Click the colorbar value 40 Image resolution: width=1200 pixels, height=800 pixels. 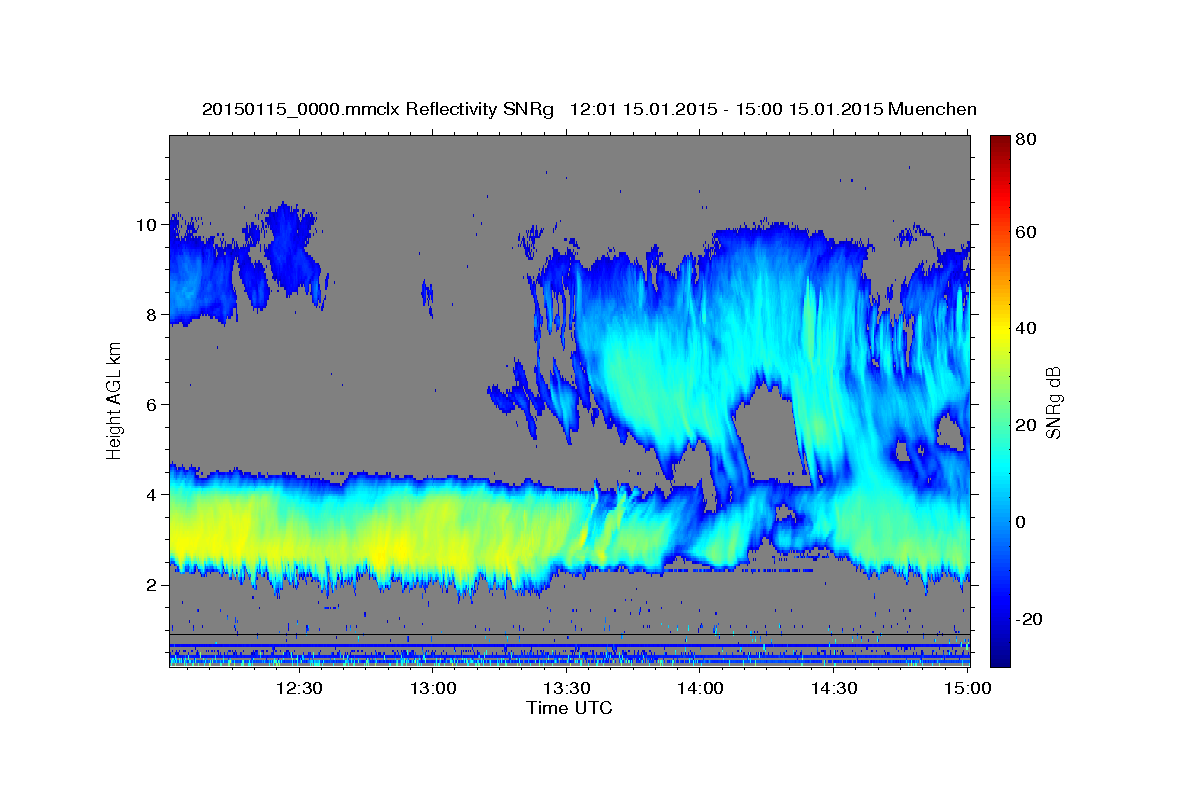pos(1026,328)
